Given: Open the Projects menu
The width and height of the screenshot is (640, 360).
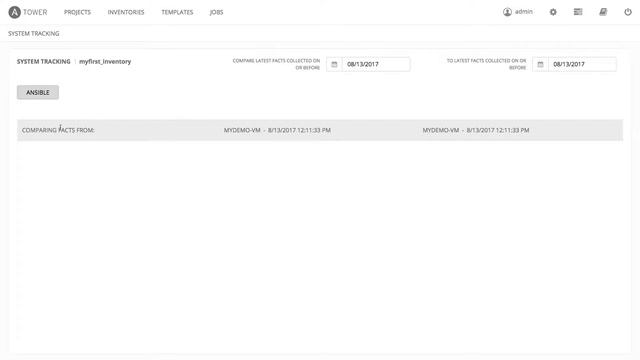Looking at the screenshot, I should pos(77,12).
